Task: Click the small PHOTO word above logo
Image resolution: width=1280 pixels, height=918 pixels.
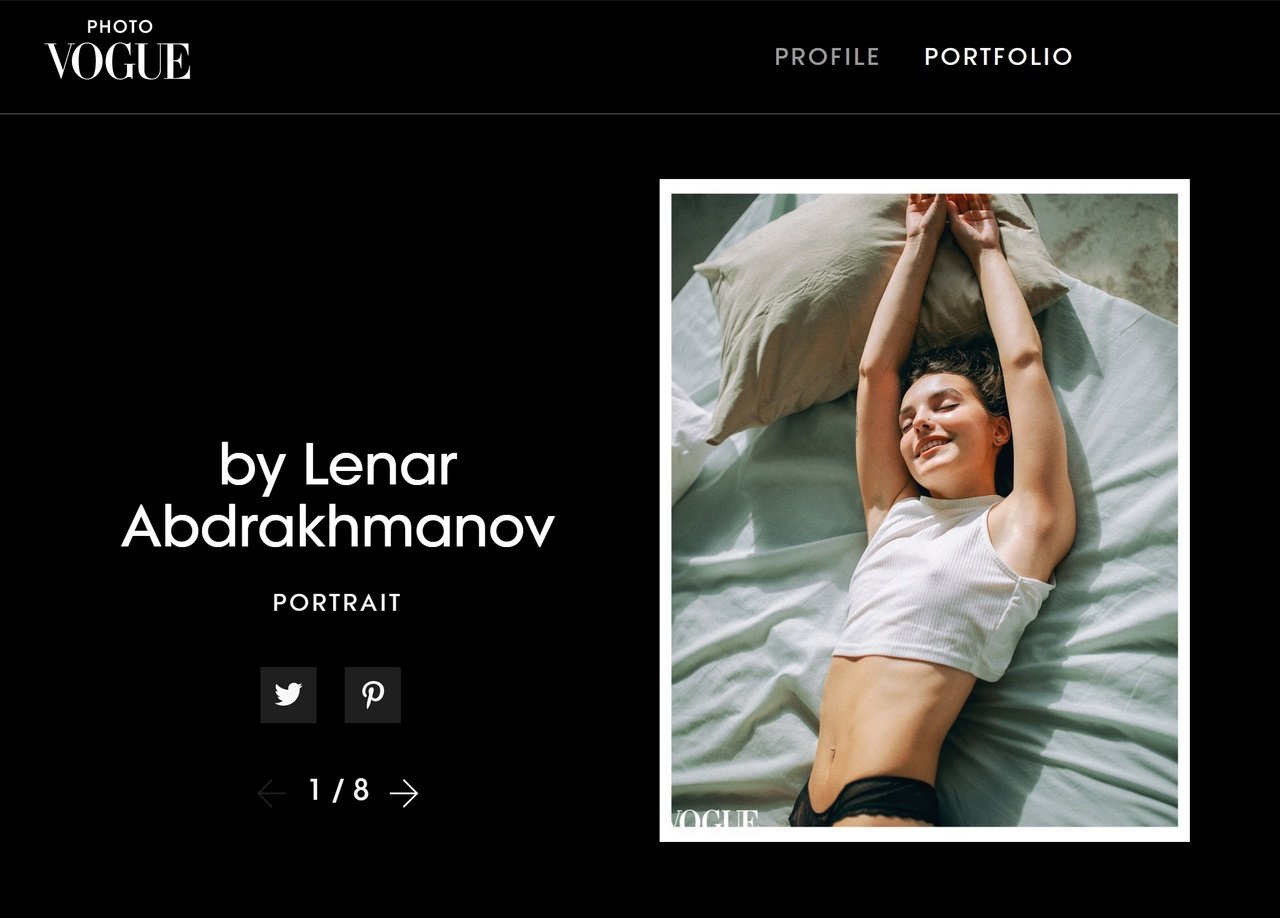Action: tap(120, 27)
